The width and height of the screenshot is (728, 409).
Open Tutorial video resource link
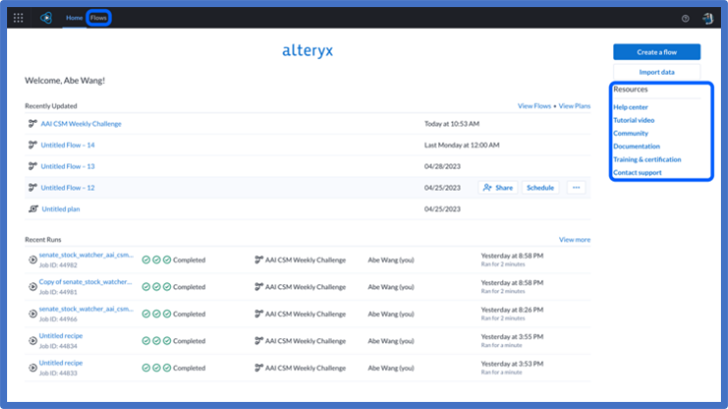tap(634, 120)
